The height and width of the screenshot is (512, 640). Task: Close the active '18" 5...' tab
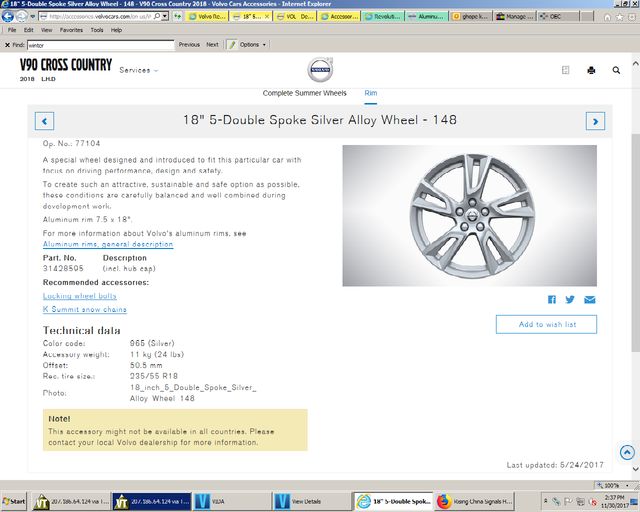click(267, 17)
